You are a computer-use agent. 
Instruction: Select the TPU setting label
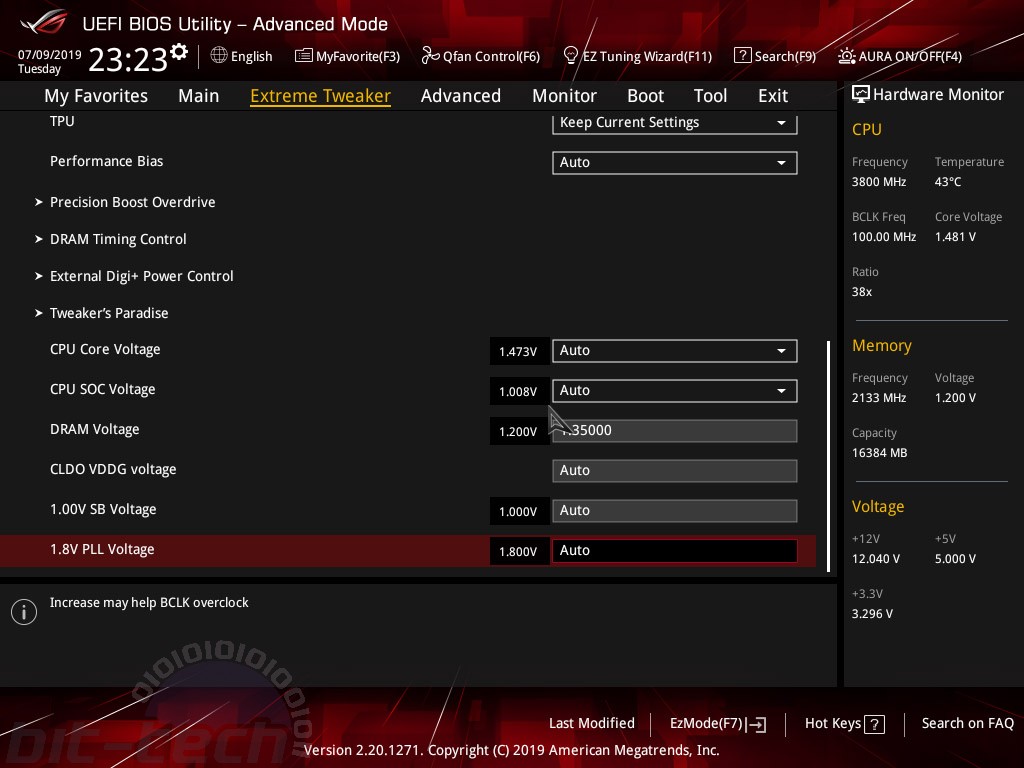click(62, 121)
